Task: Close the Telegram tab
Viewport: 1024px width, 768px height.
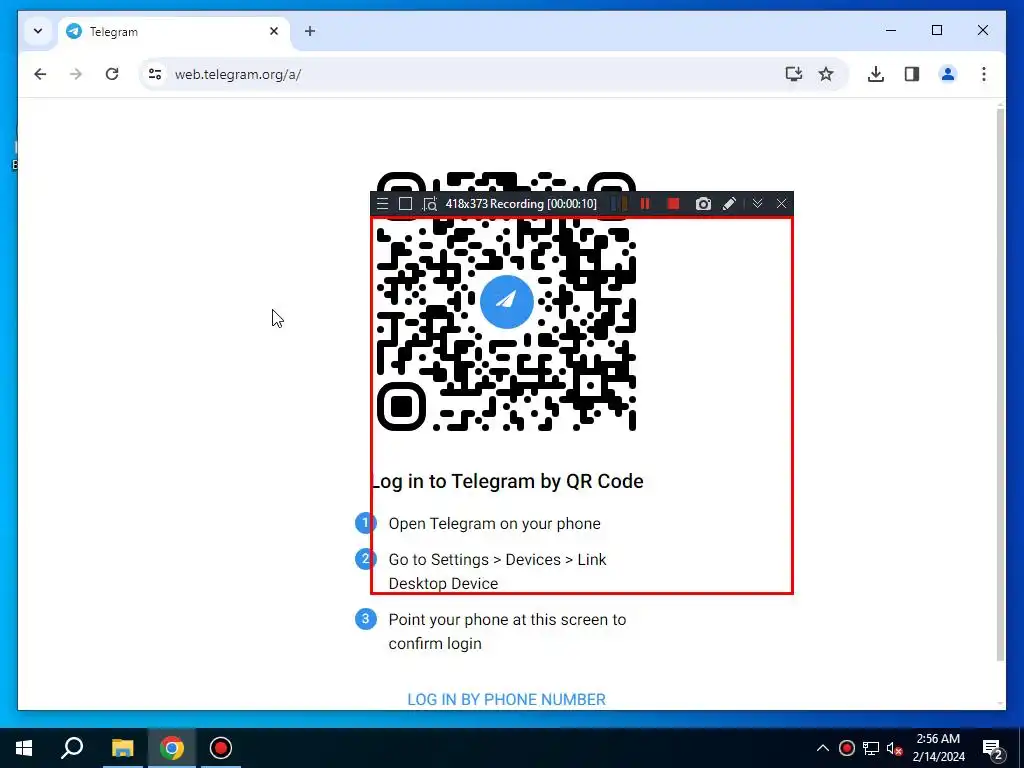Action: pos(274,31)
